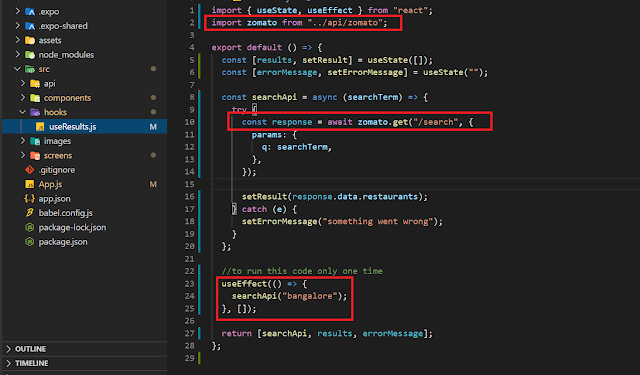Viewport: 640px width, 375px height.
Task: Expand the components folder chevron
Action: (x=23, y=98)
